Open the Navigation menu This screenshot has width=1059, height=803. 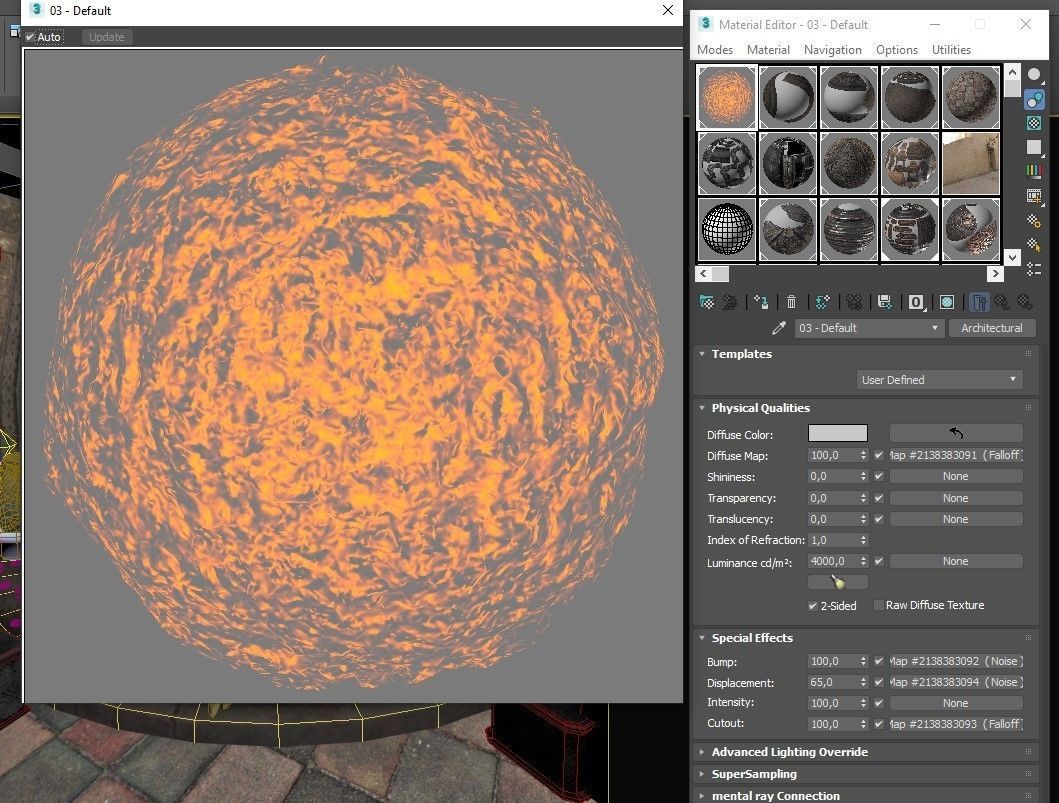[833, 50]
